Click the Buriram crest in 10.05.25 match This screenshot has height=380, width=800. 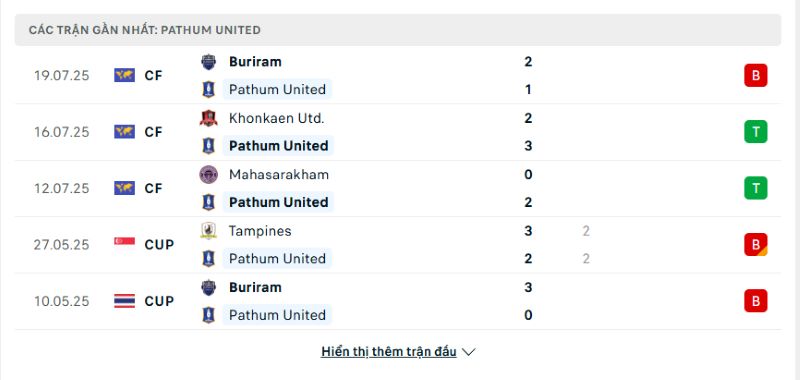point(208,288)
